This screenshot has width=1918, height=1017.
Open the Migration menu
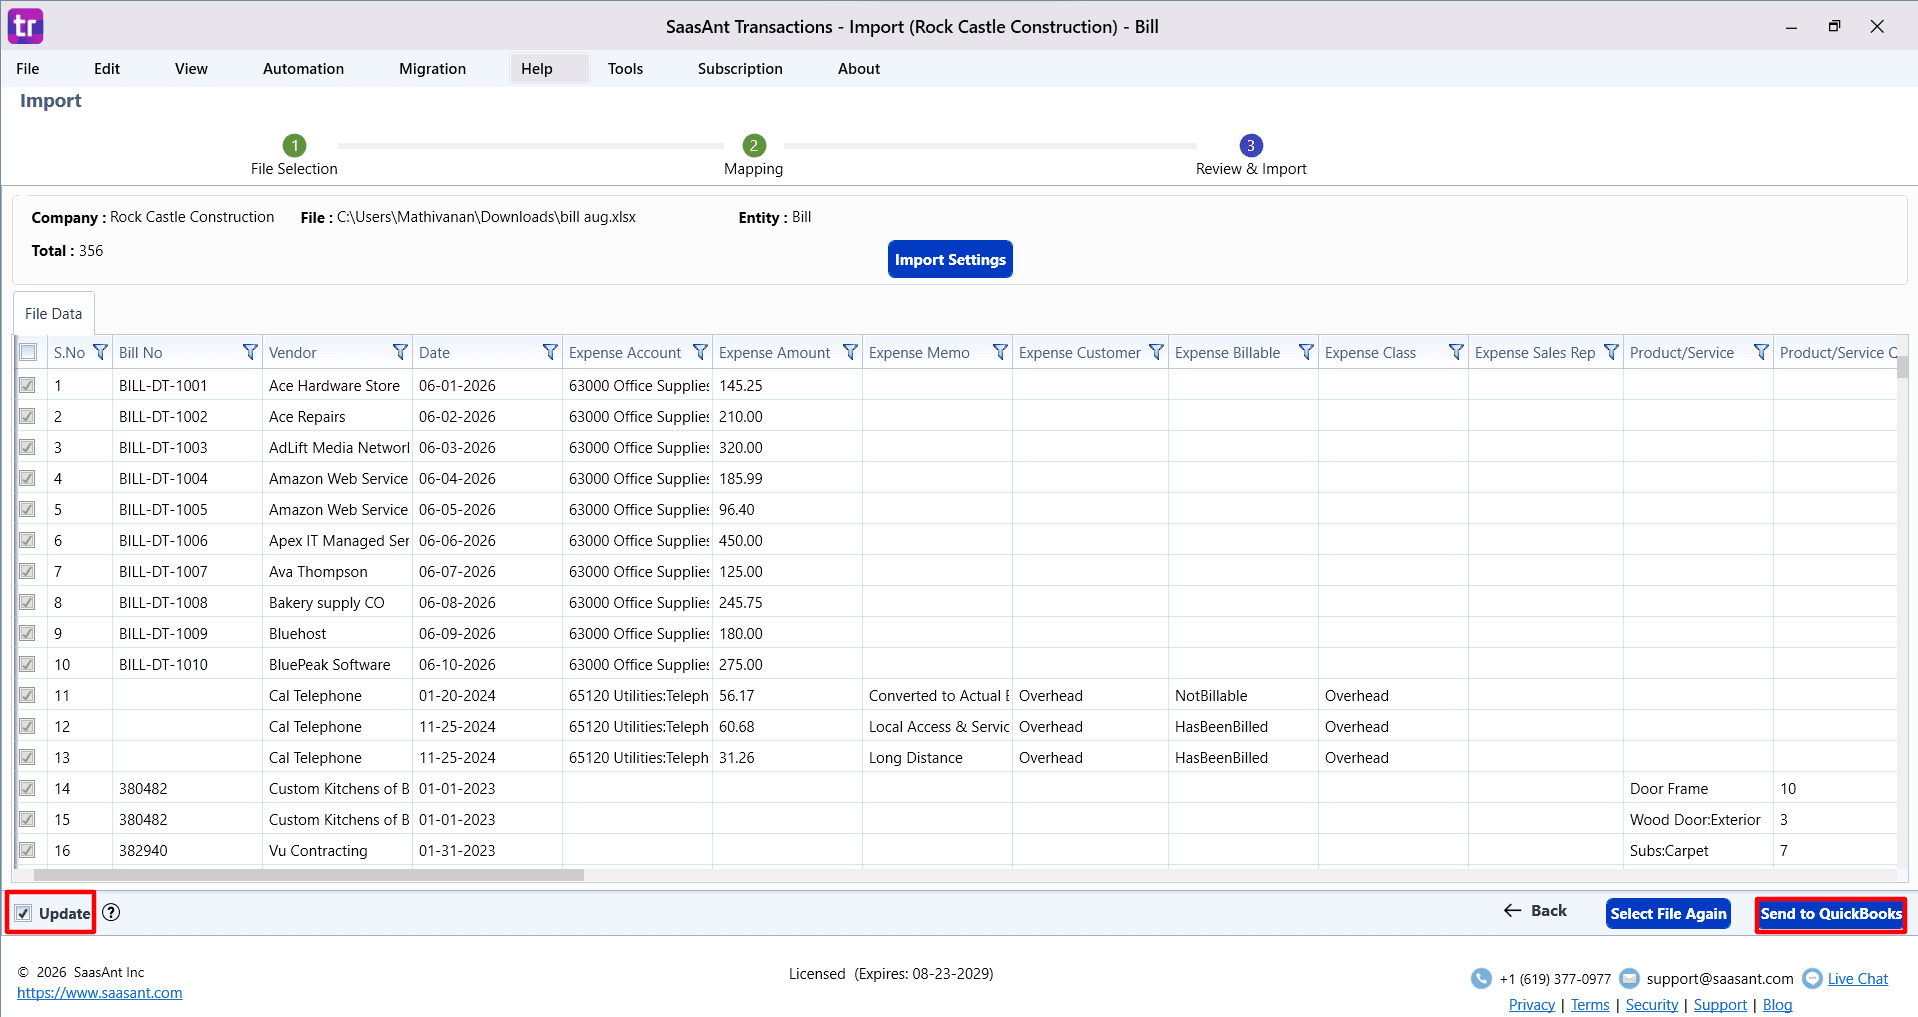coord(432,69)
